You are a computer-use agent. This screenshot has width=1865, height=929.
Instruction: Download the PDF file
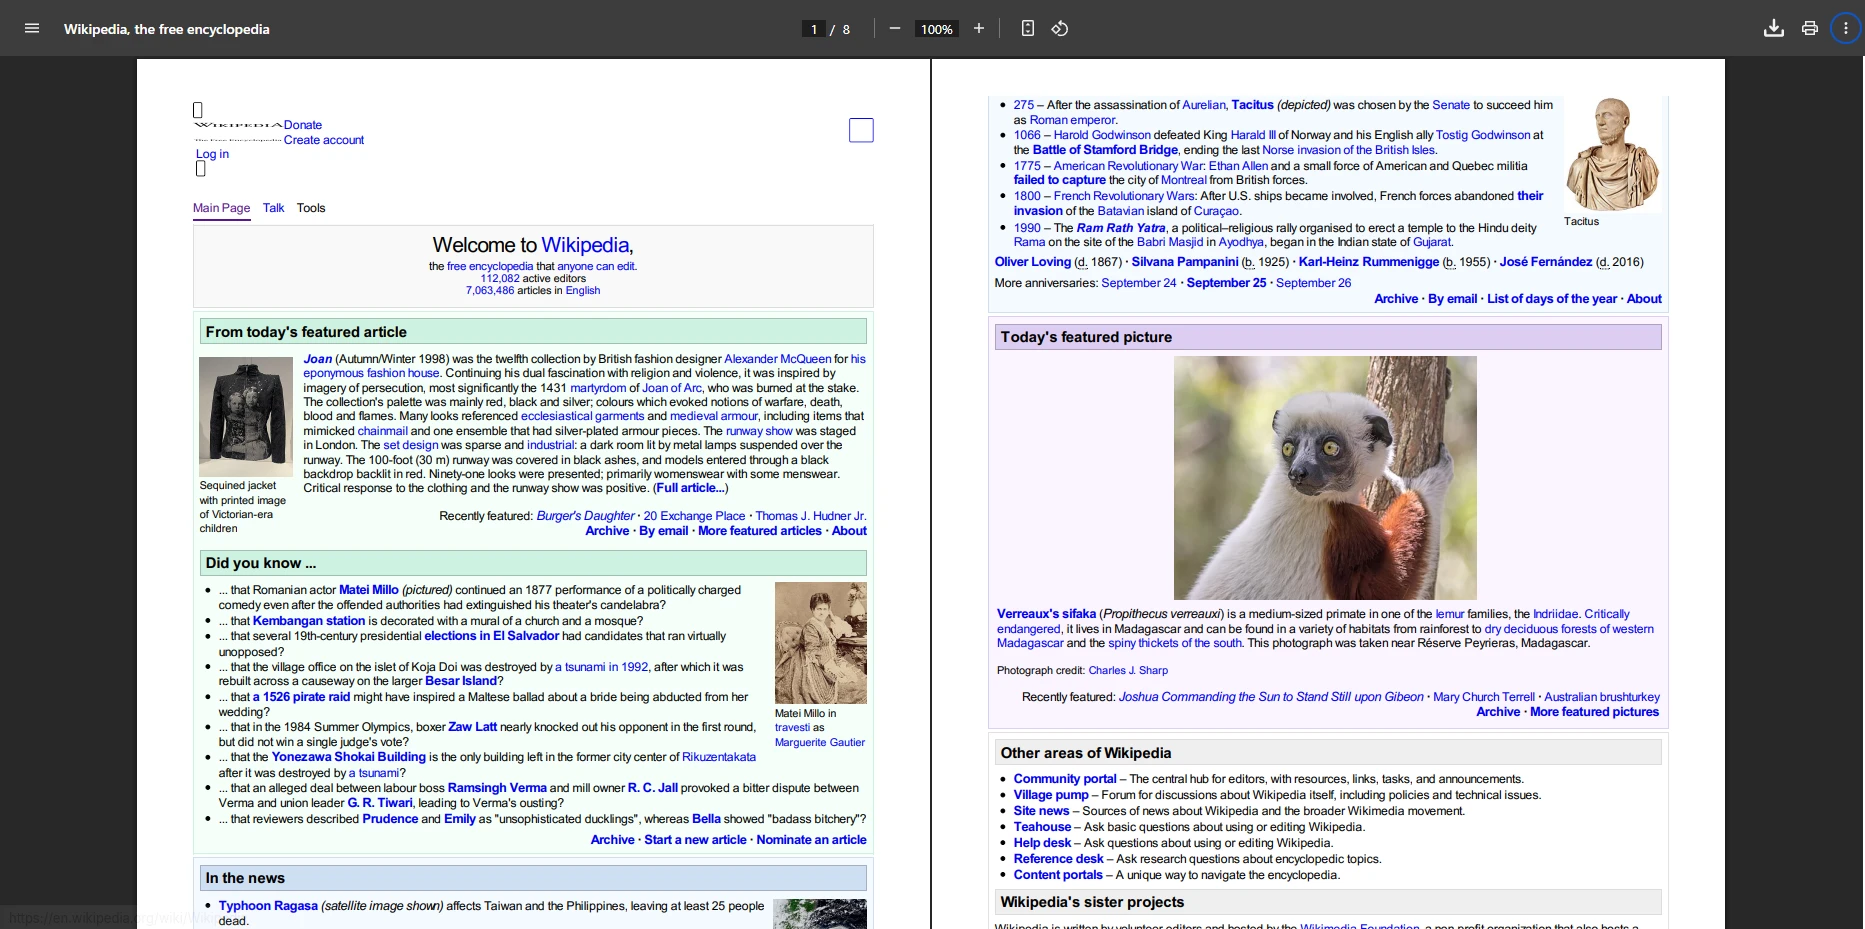coord(1774,29)
